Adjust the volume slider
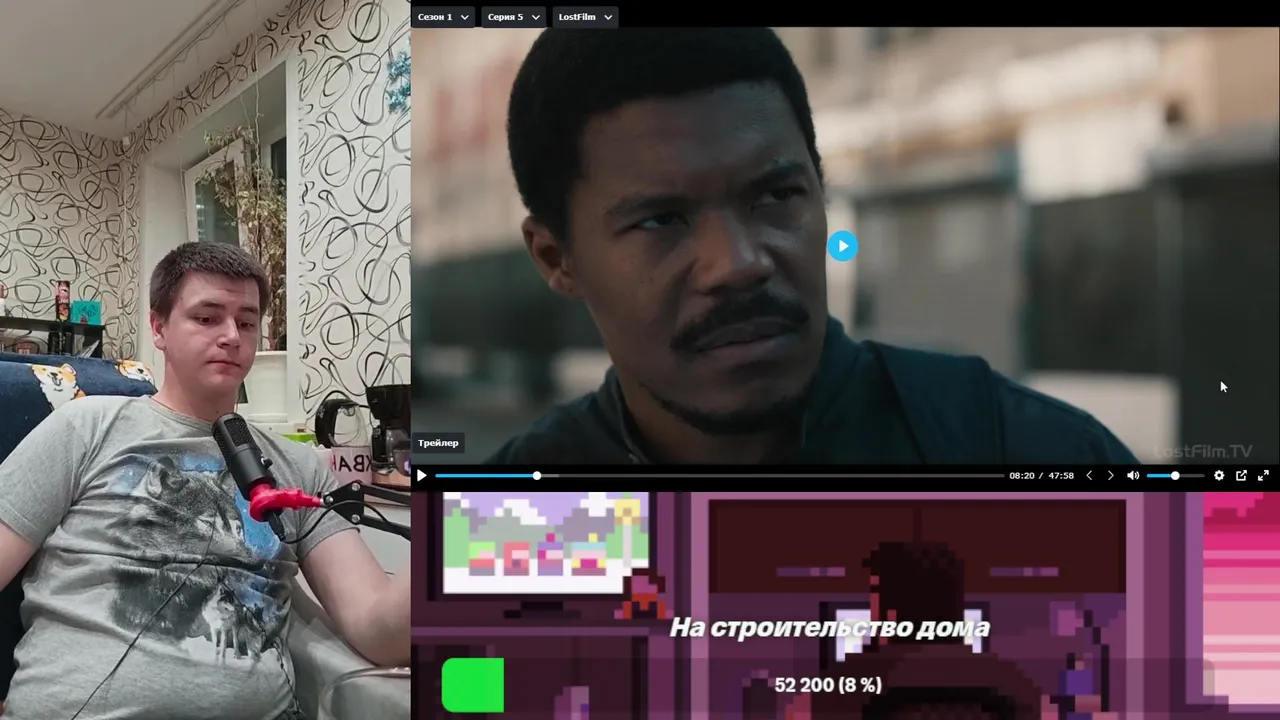 click(1175, 476)
